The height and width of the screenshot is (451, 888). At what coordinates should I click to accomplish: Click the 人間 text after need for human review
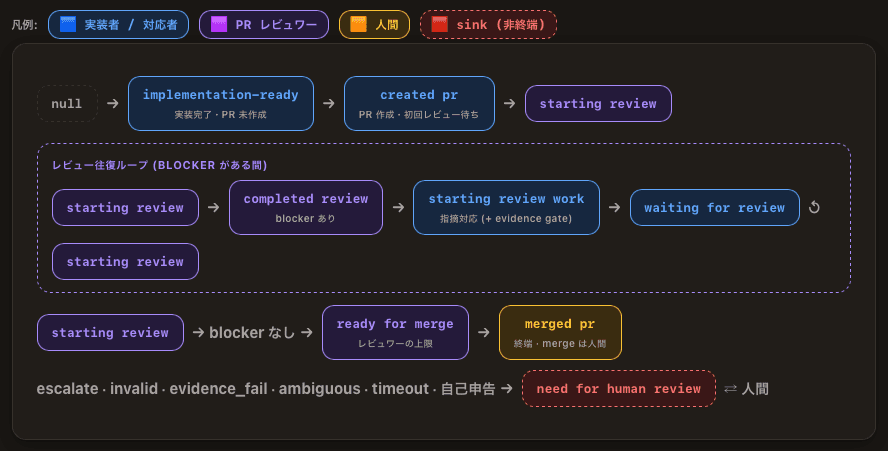755,389
